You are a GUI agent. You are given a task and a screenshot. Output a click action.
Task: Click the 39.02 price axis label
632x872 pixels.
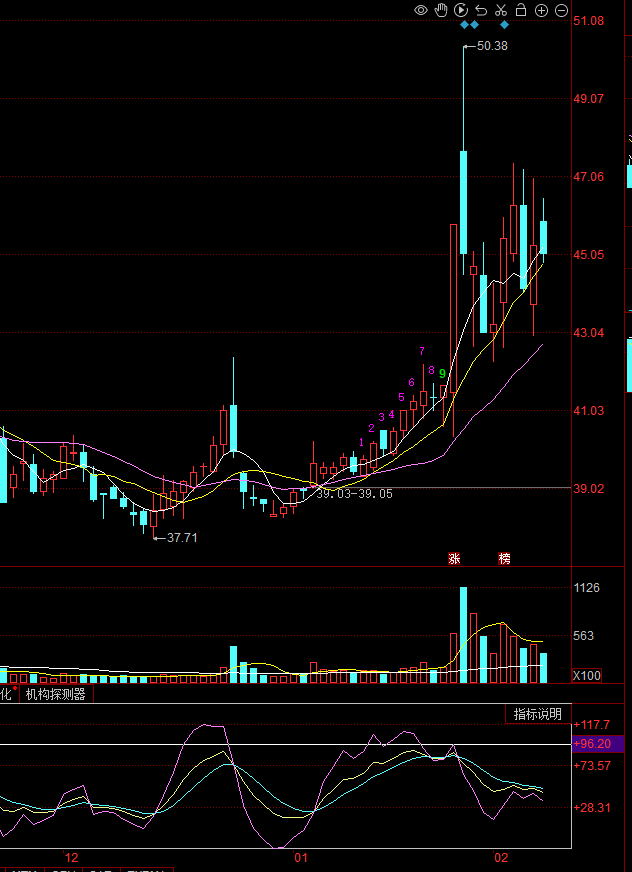click(589, 489)
